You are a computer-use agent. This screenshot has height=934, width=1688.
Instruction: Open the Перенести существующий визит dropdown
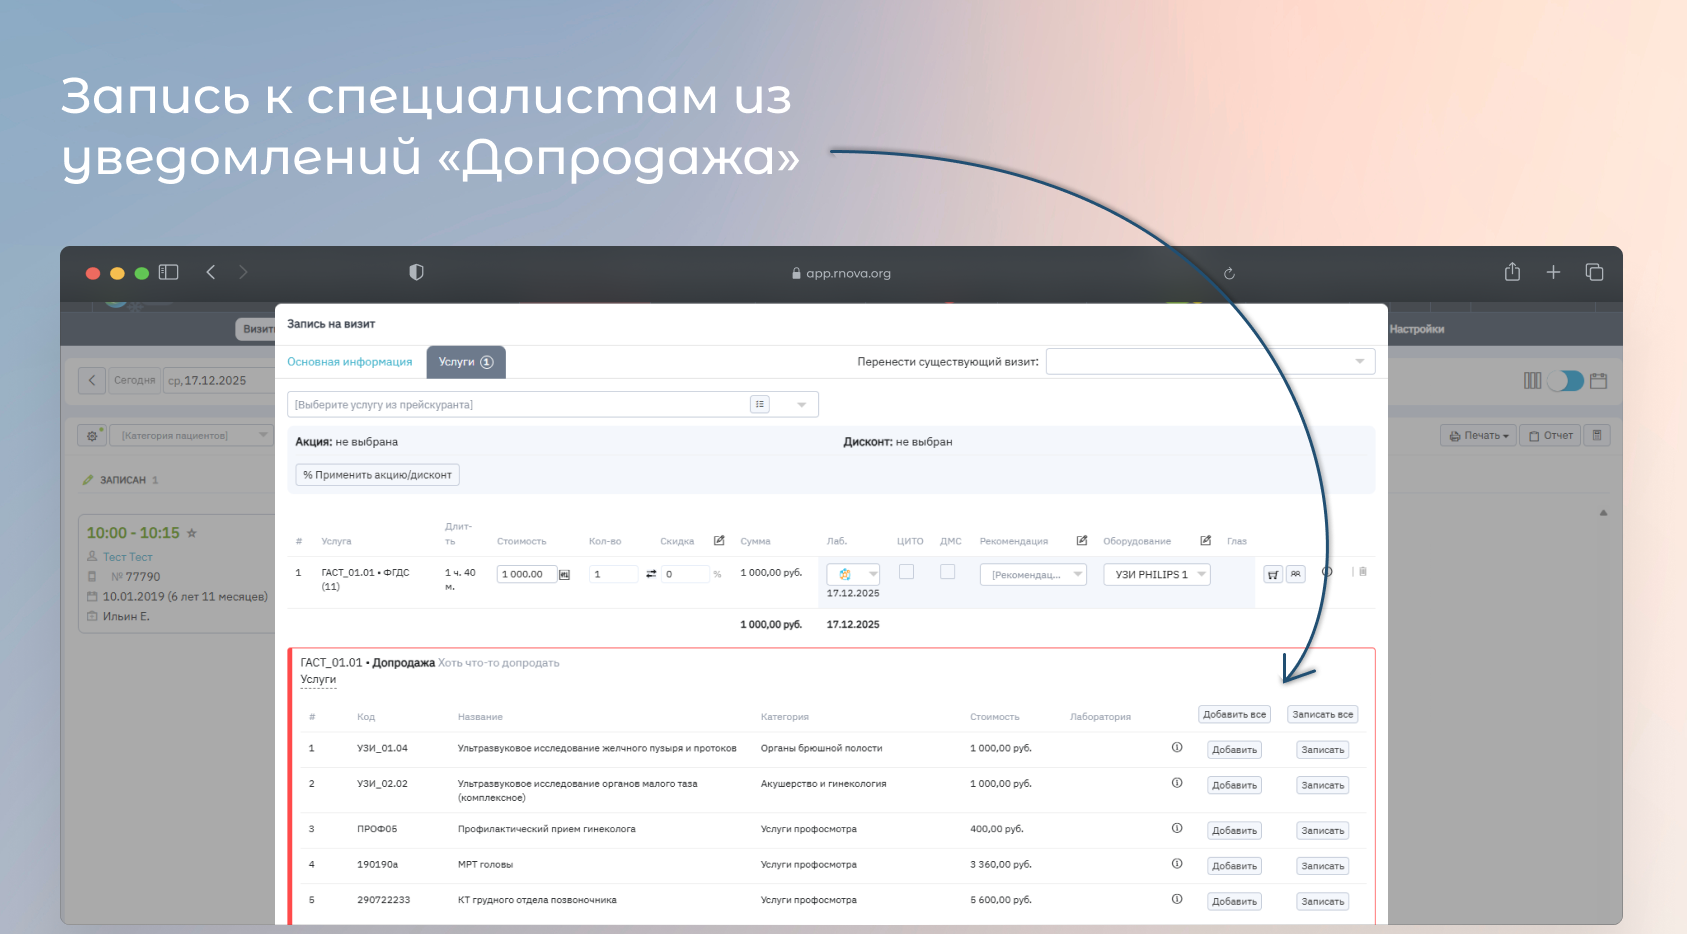1210,361
